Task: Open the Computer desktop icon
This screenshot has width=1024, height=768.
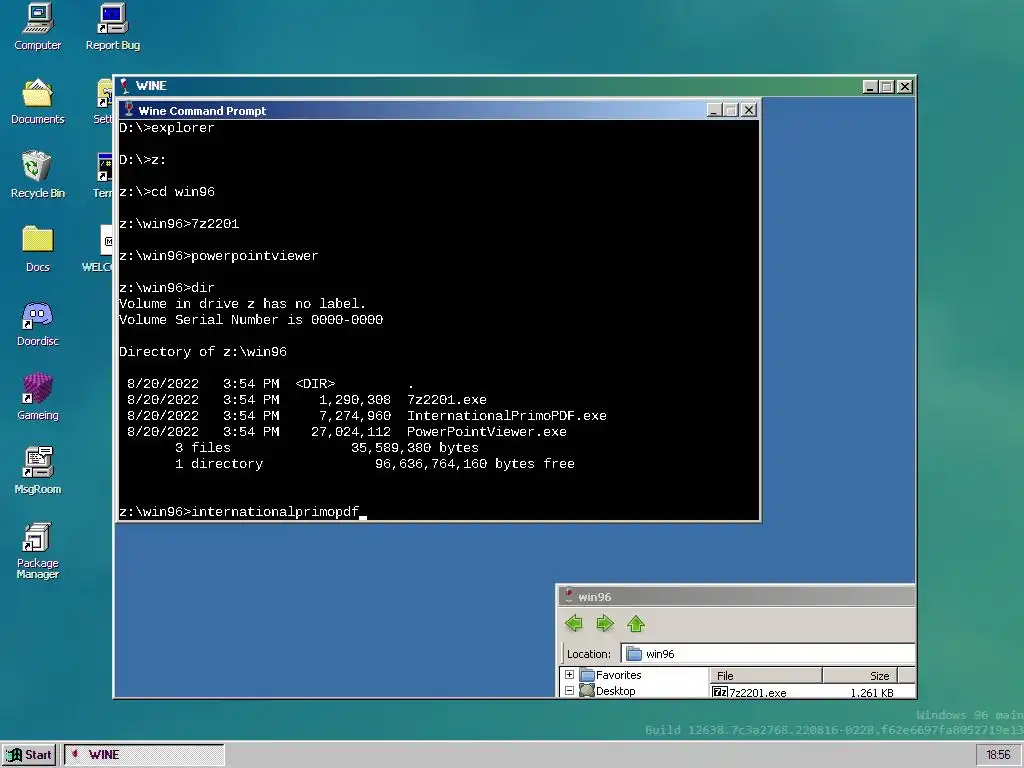Action: point(37,27)
